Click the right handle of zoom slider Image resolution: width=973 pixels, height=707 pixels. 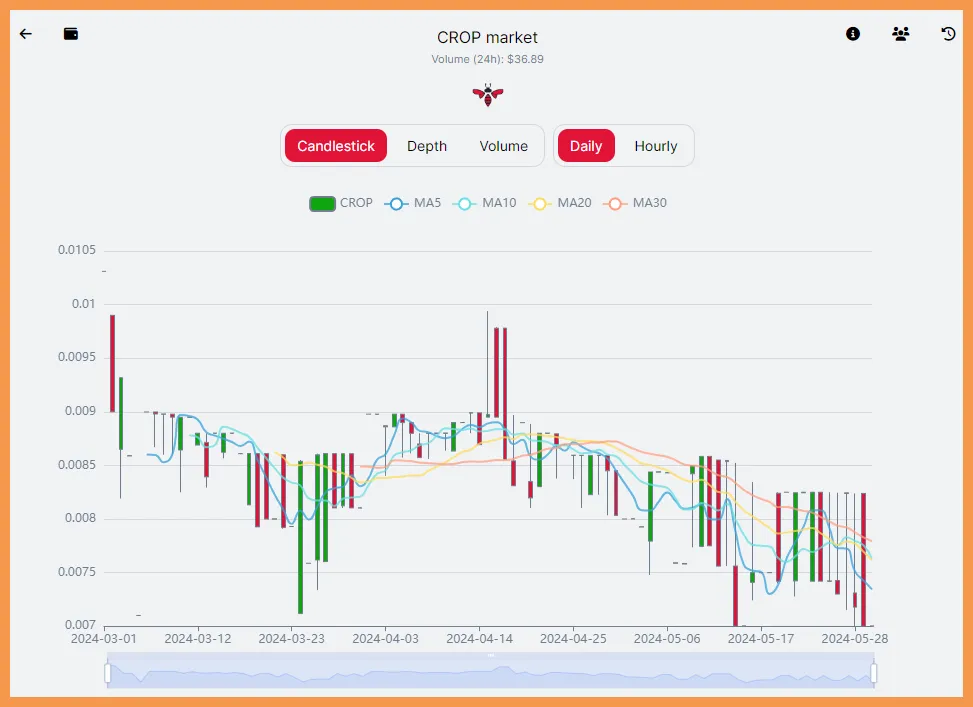pyautogui.click(x=874, y=673)
